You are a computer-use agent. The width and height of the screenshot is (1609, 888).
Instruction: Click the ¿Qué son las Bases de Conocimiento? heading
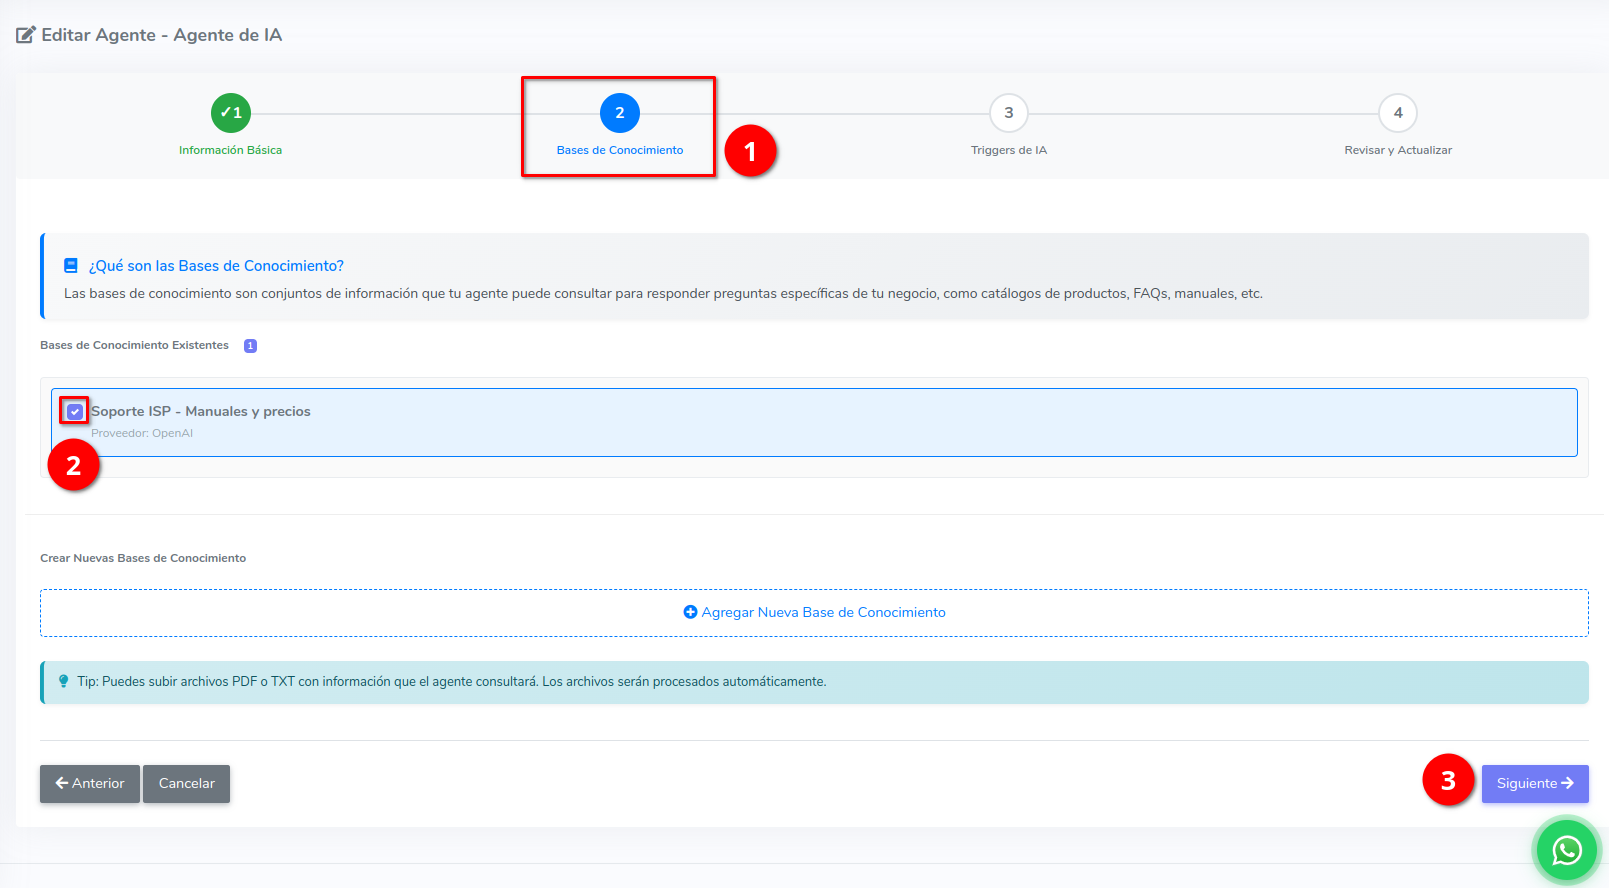216,266
